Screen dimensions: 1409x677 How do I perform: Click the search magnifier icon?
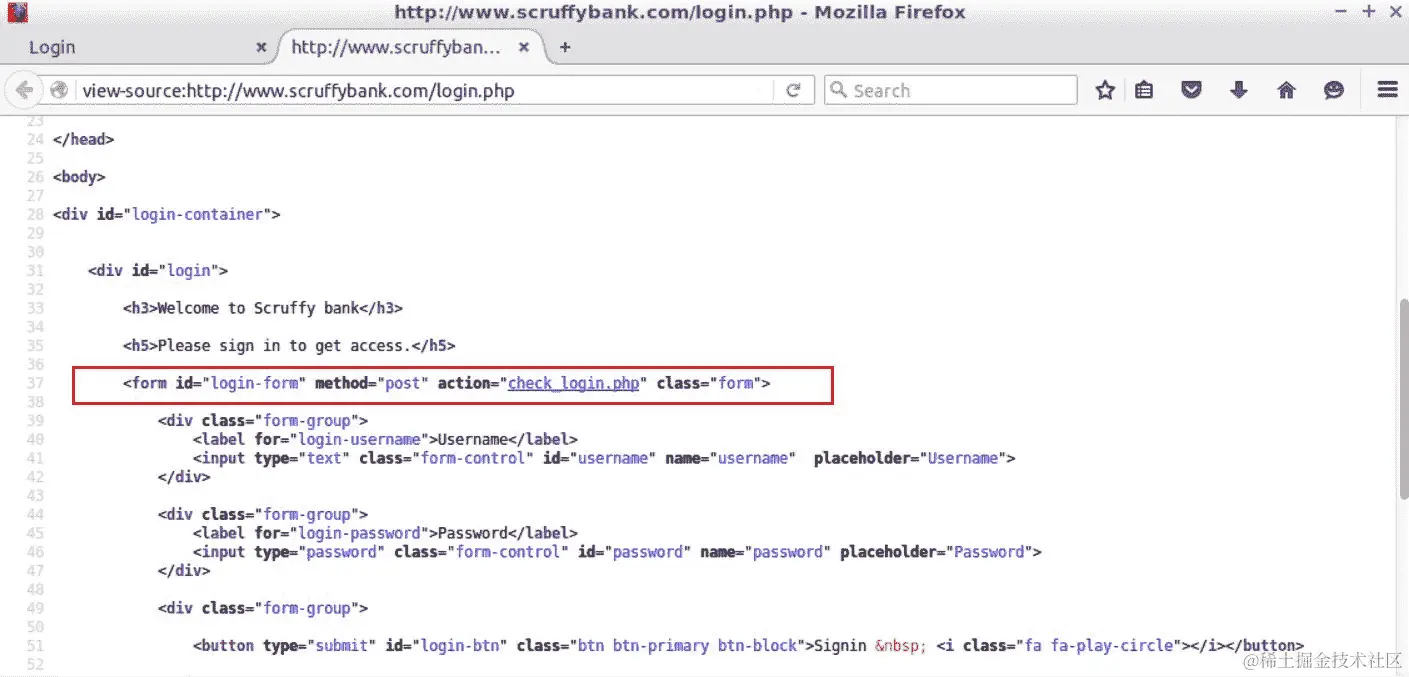(839, 90)
